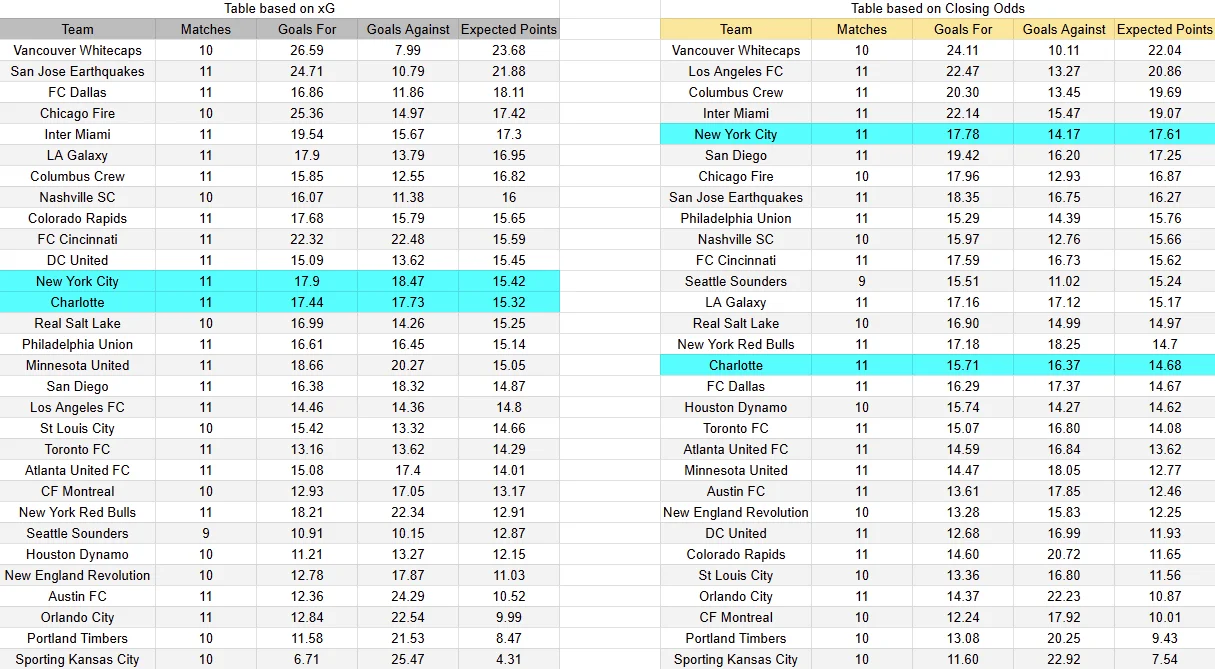Click Chicago Fire in the xG table
The width and height of the screenshot is (1215, 669).
point(78,113)
